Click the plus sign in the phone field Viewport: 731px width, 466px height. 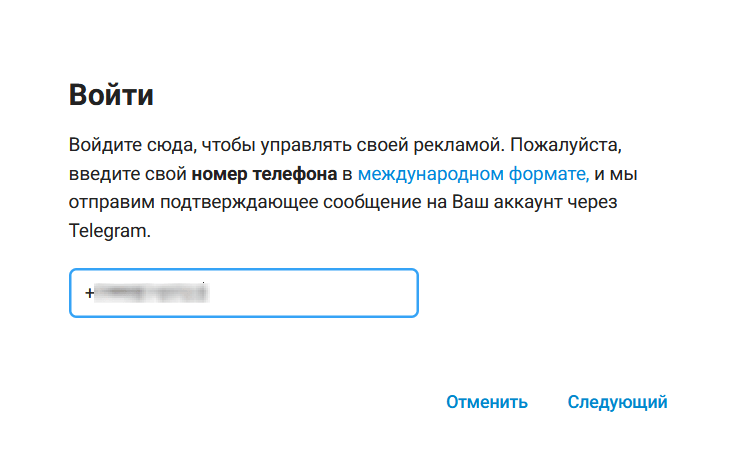pyautogui.click(x=89, y=293)
